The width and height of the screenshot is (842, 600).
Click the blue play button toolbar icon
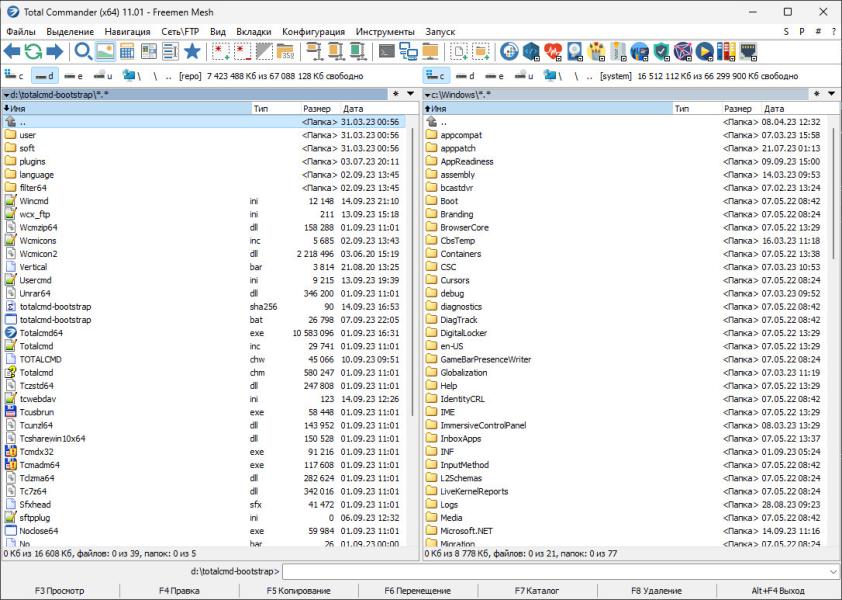coord(705,52)
